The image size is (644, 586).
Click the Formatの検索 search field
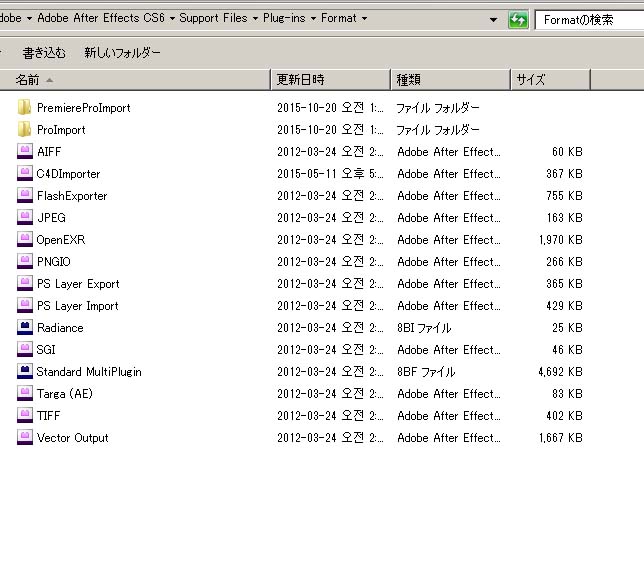(x=590, y=20)
